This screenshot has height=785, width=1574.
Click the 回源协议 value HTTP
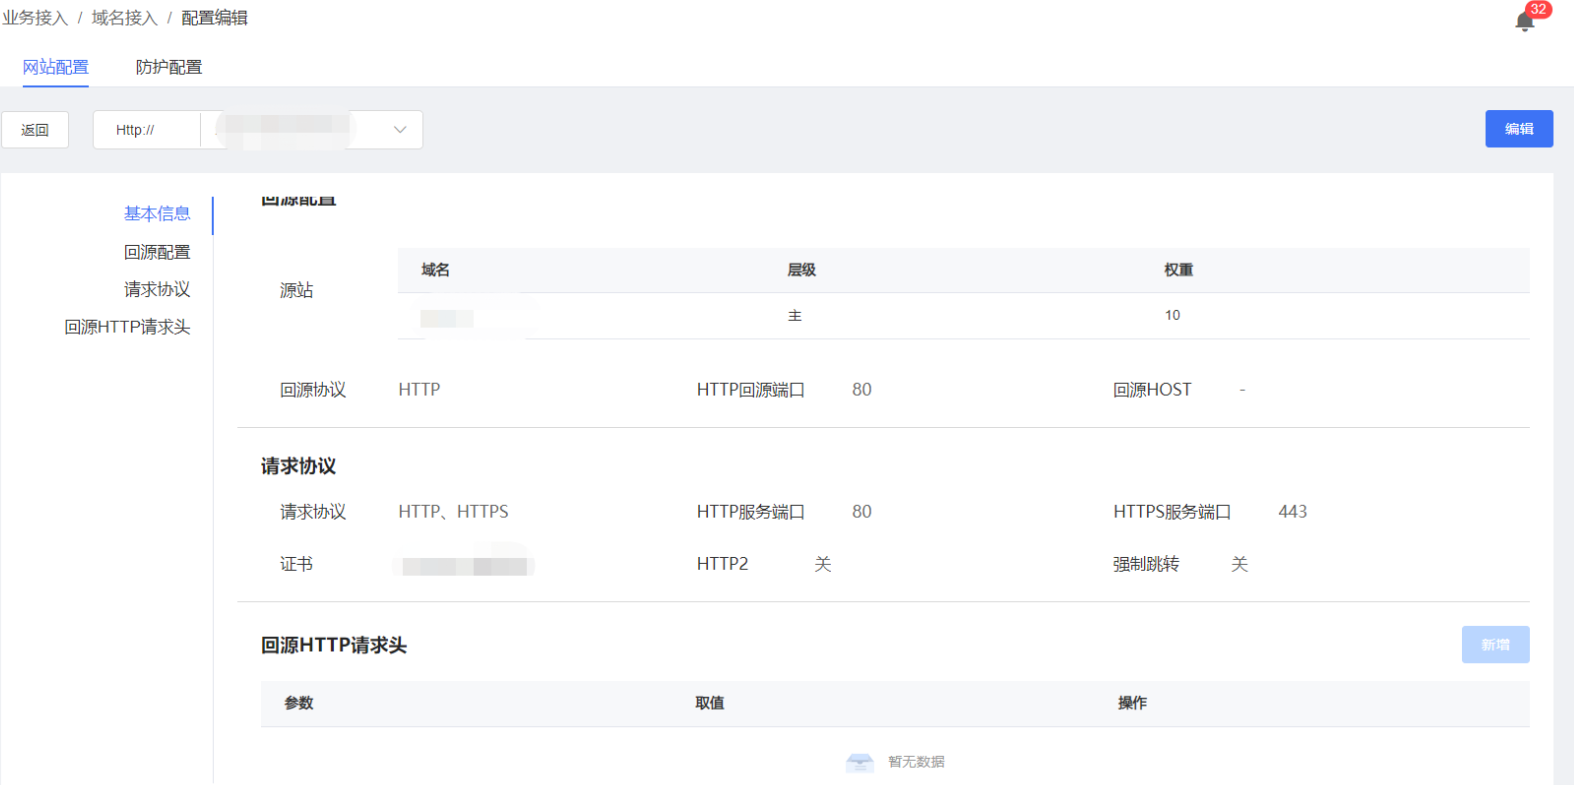pos(419,390)
